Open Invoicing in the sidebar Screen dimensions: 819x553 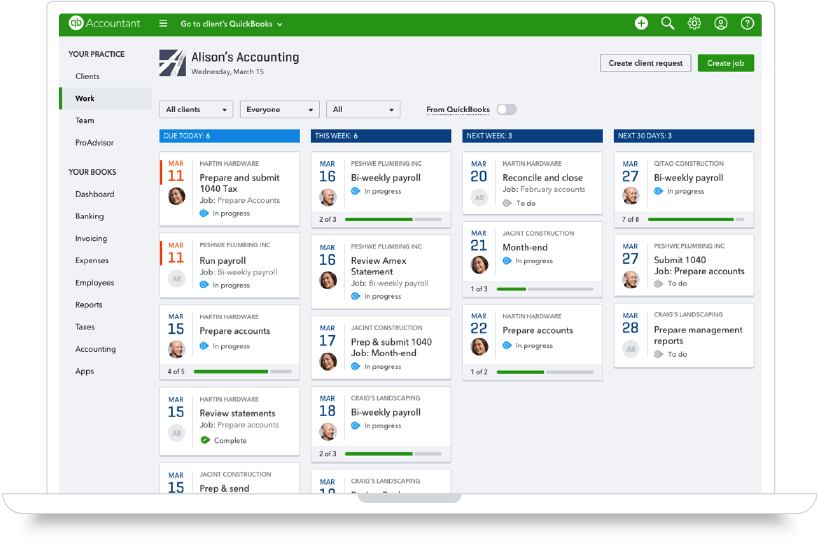point(91,238)
